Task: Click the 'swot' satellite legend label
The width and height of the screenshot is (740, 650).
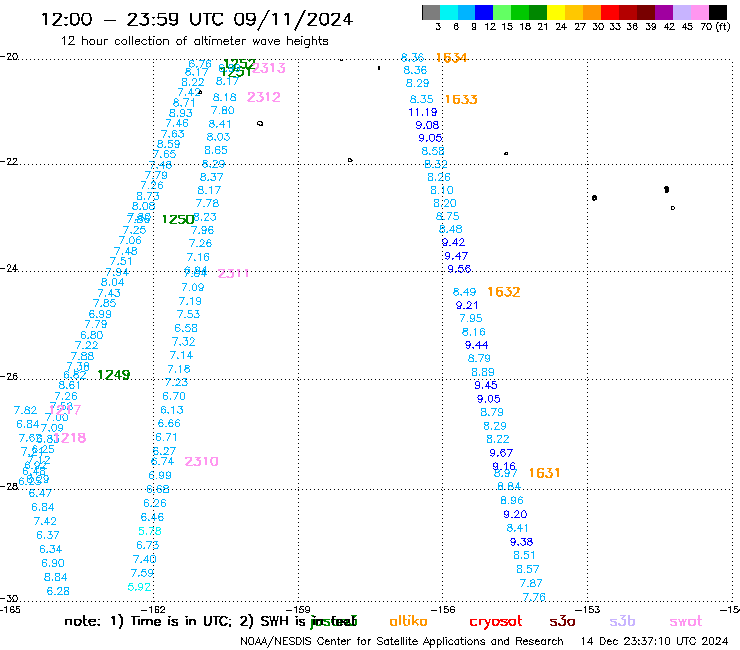Action: (x=685, y=622)
